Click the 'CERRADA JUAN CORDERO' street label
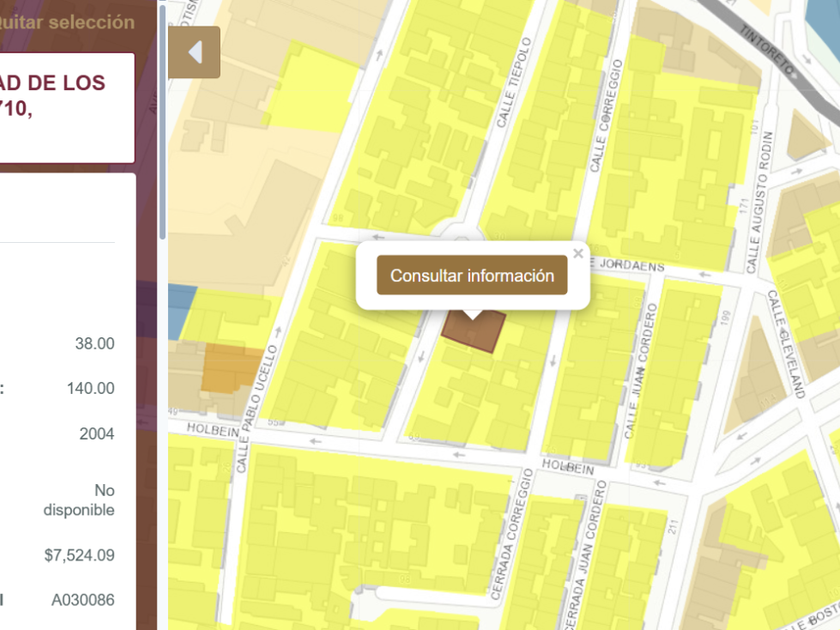840x630 pixels. tap(584, 555)
